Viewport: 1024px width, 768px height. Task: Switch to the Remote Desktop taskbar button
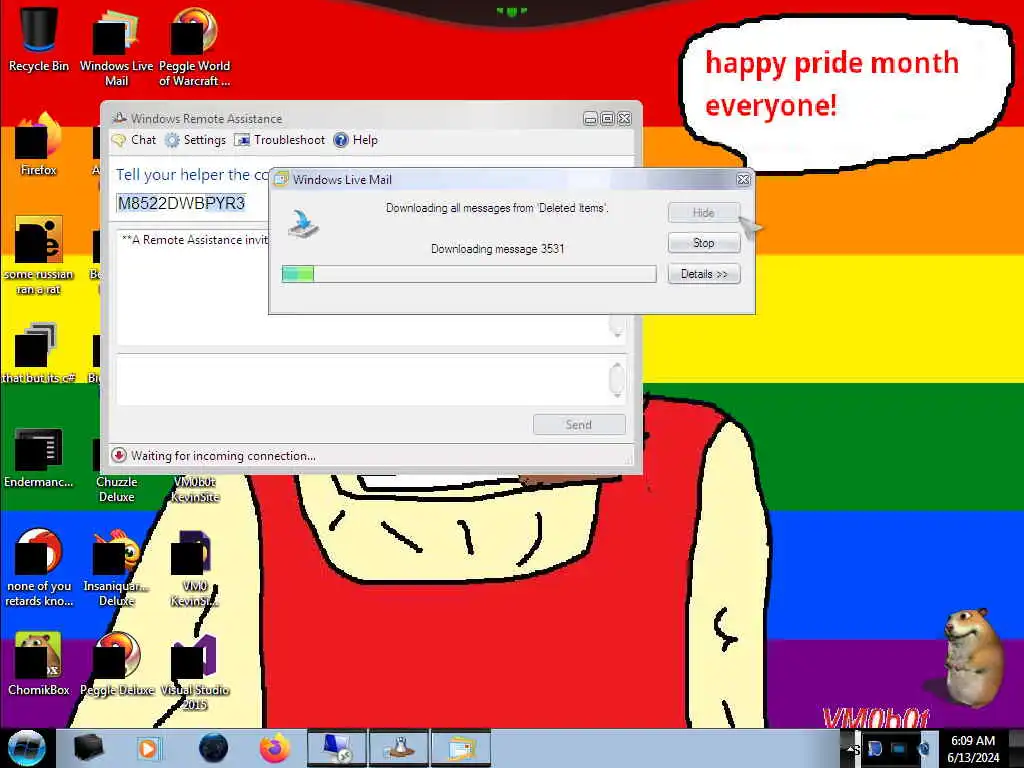[x=337, y=748]
